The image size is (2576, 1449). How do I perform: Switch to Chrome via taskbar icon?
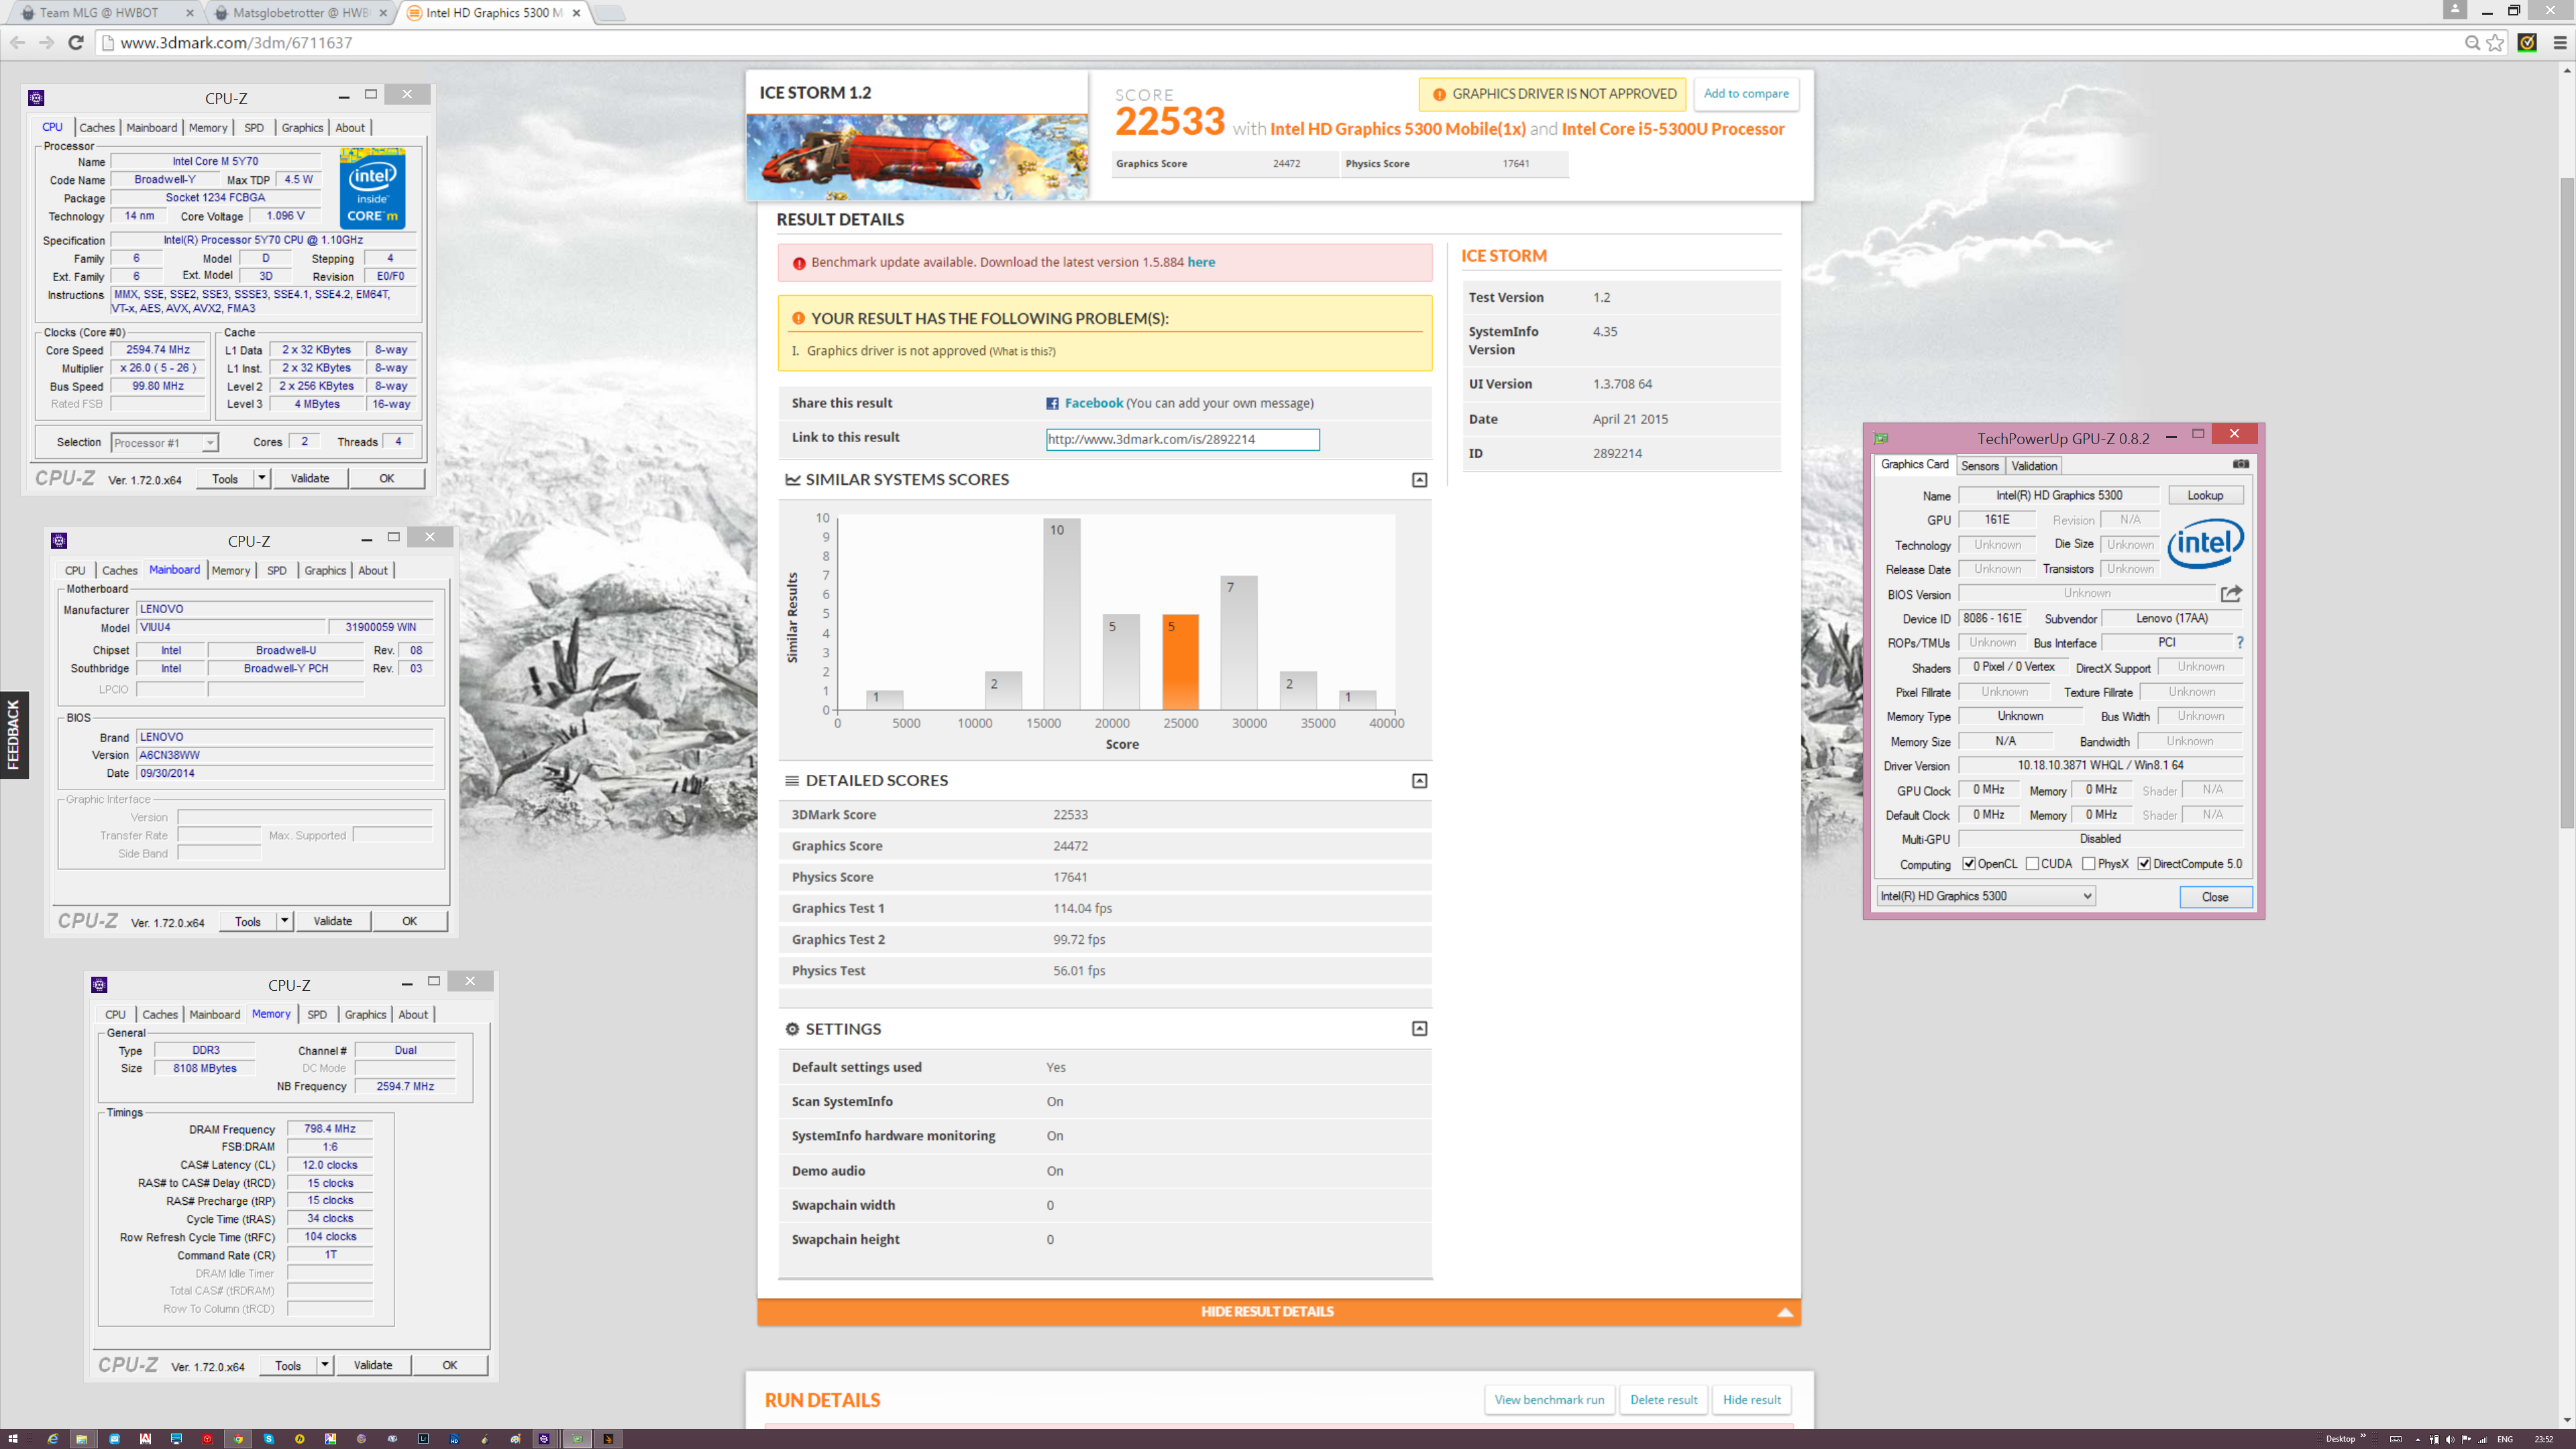238,1439
